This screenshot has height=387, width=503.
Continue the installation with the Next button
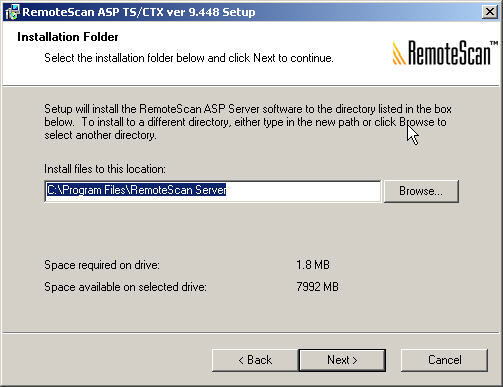click(342, 360)
